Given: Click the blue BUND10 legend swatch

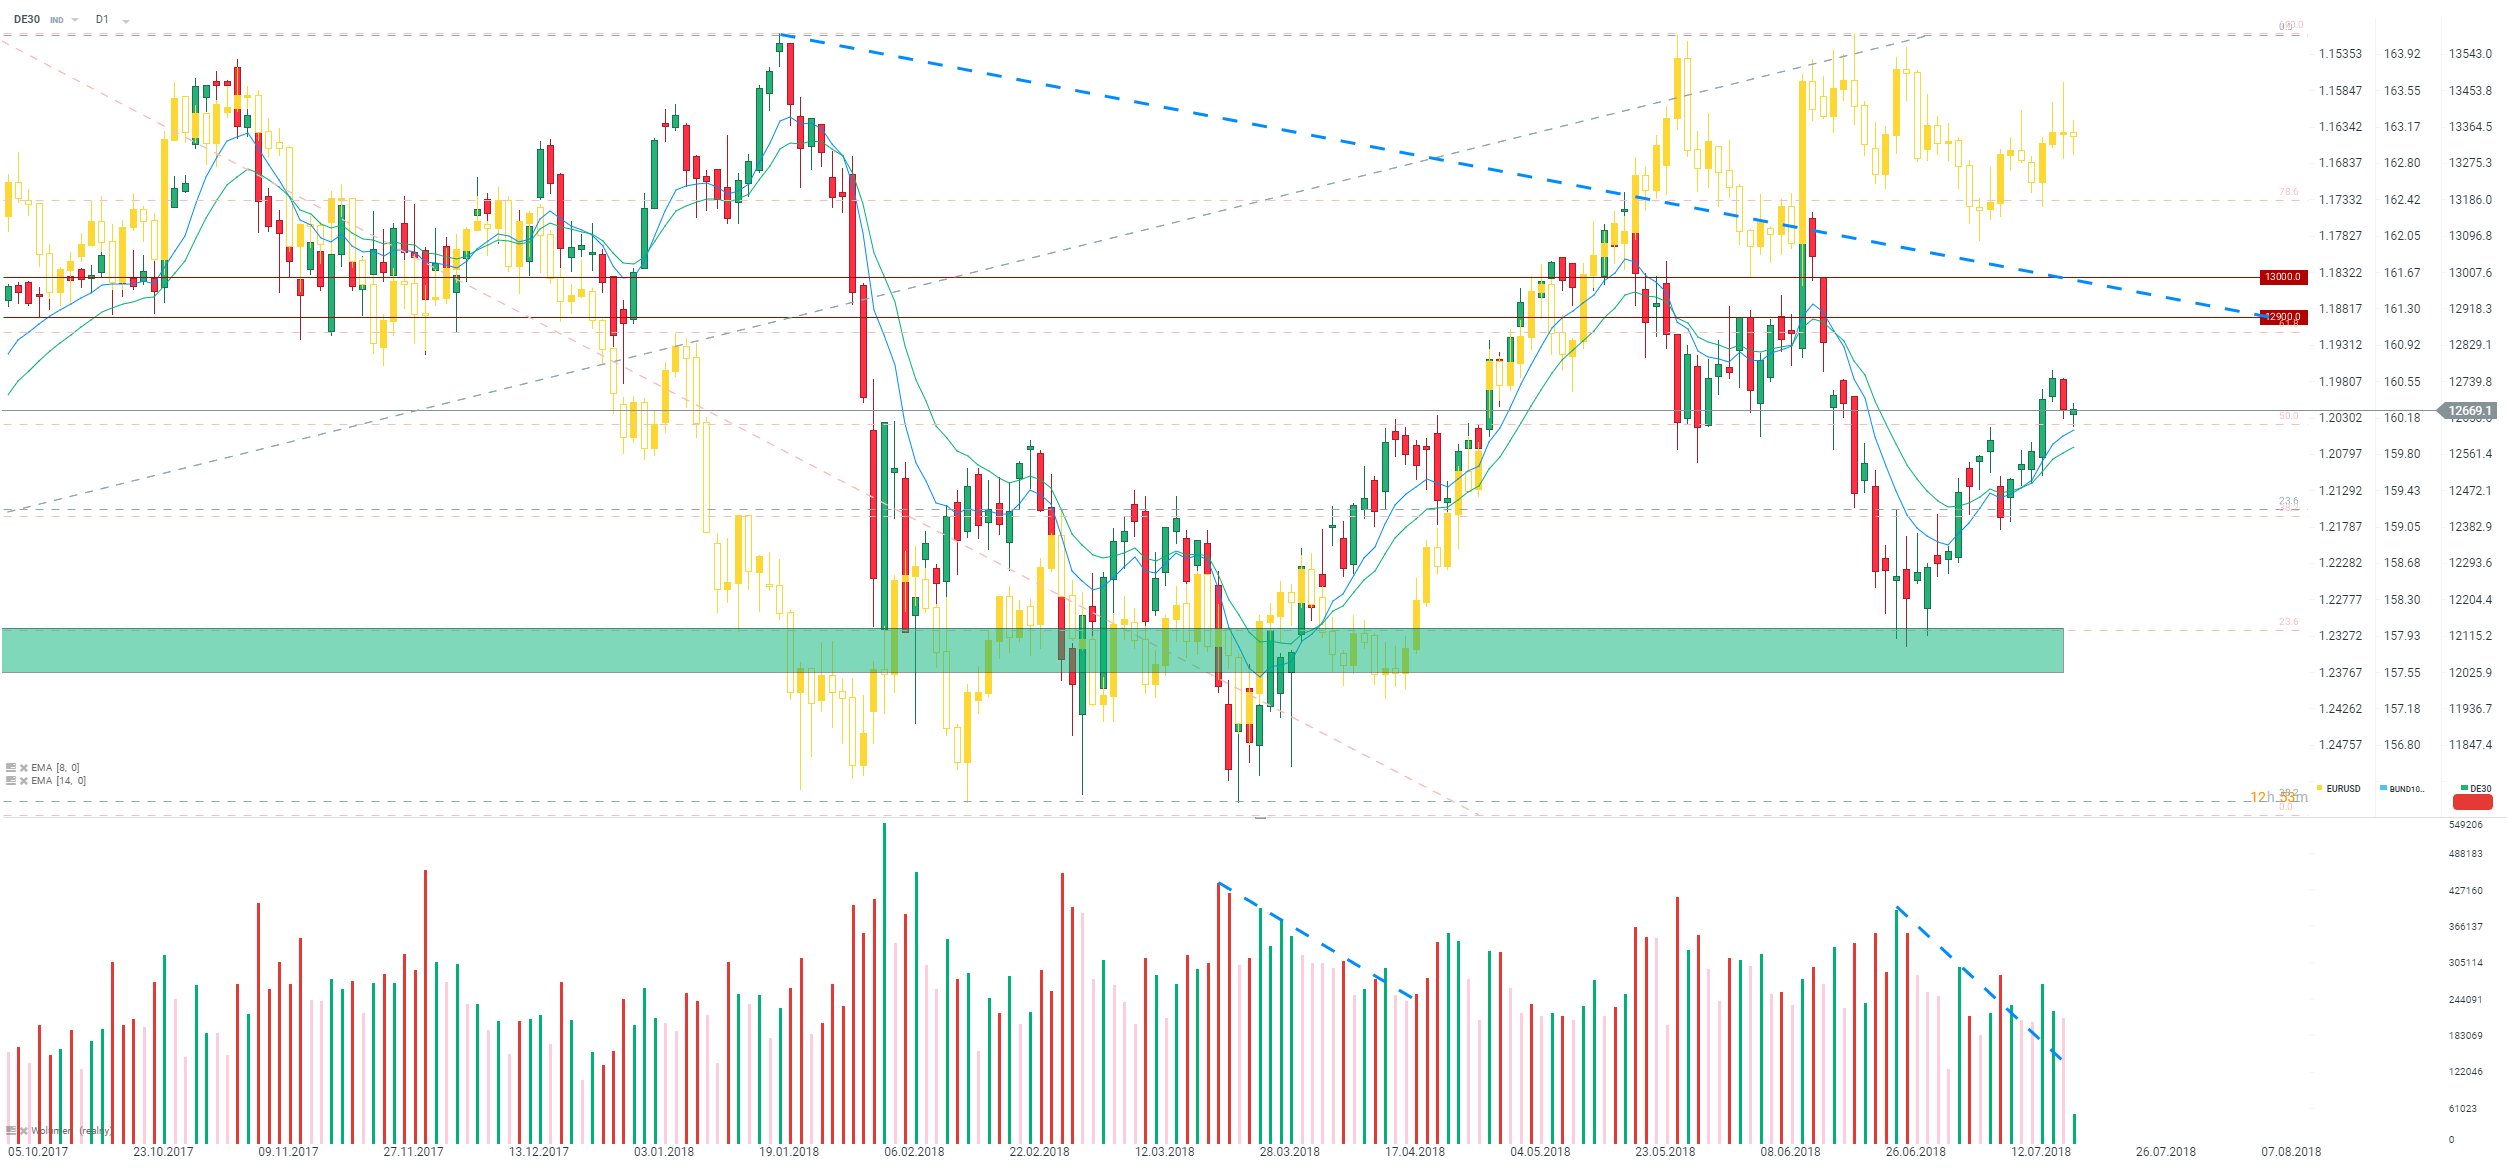Looking at the screenshot, I should point(2383,788).
